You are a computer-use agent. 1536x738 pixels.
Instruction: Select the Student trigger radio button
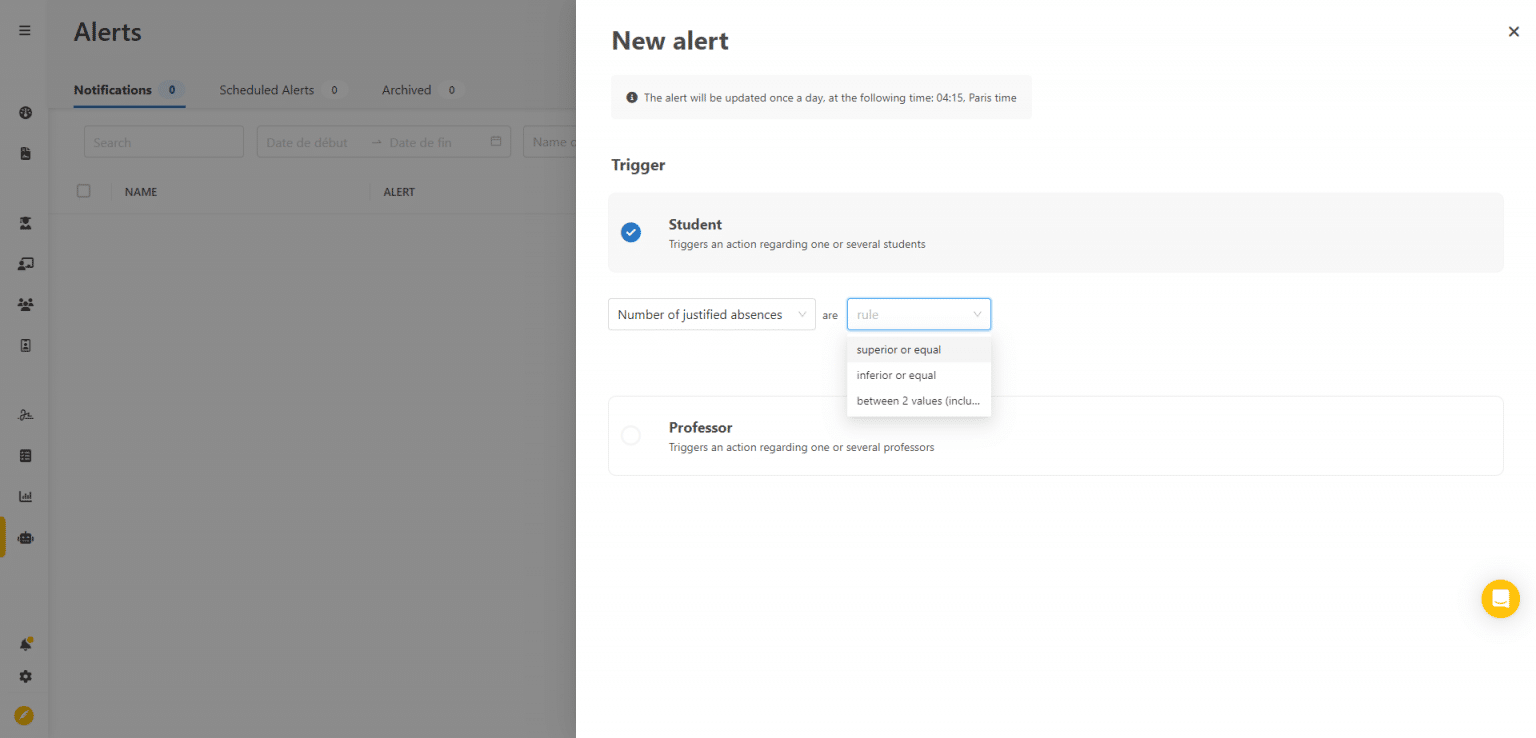click(631, 231)
